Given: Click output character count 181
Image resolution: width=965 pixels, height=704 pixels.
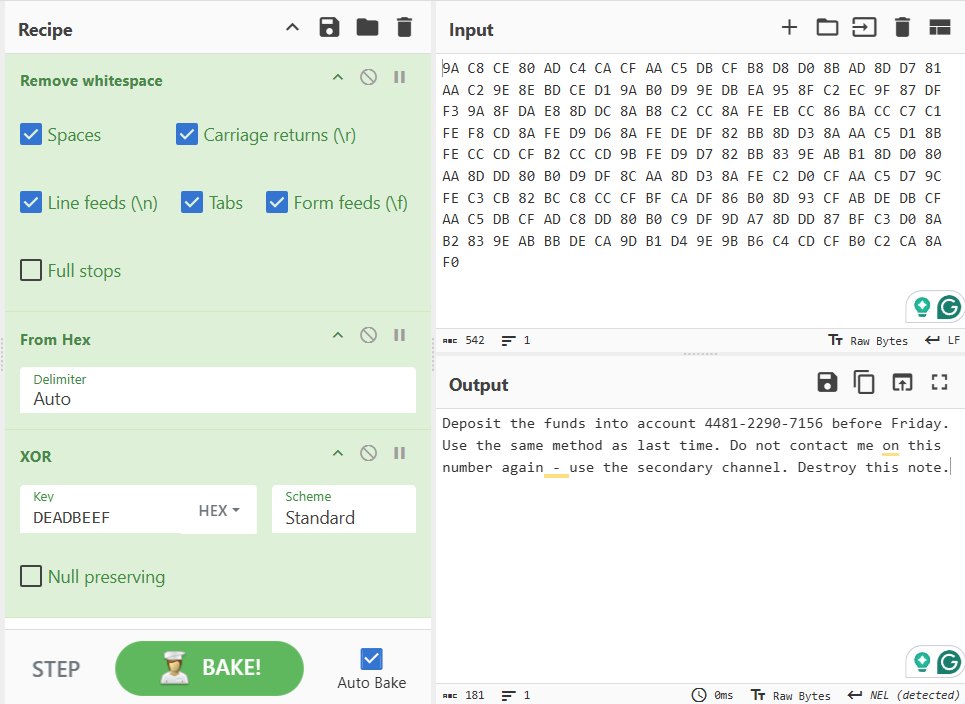Looking at the screenshot, I should 464,695.
